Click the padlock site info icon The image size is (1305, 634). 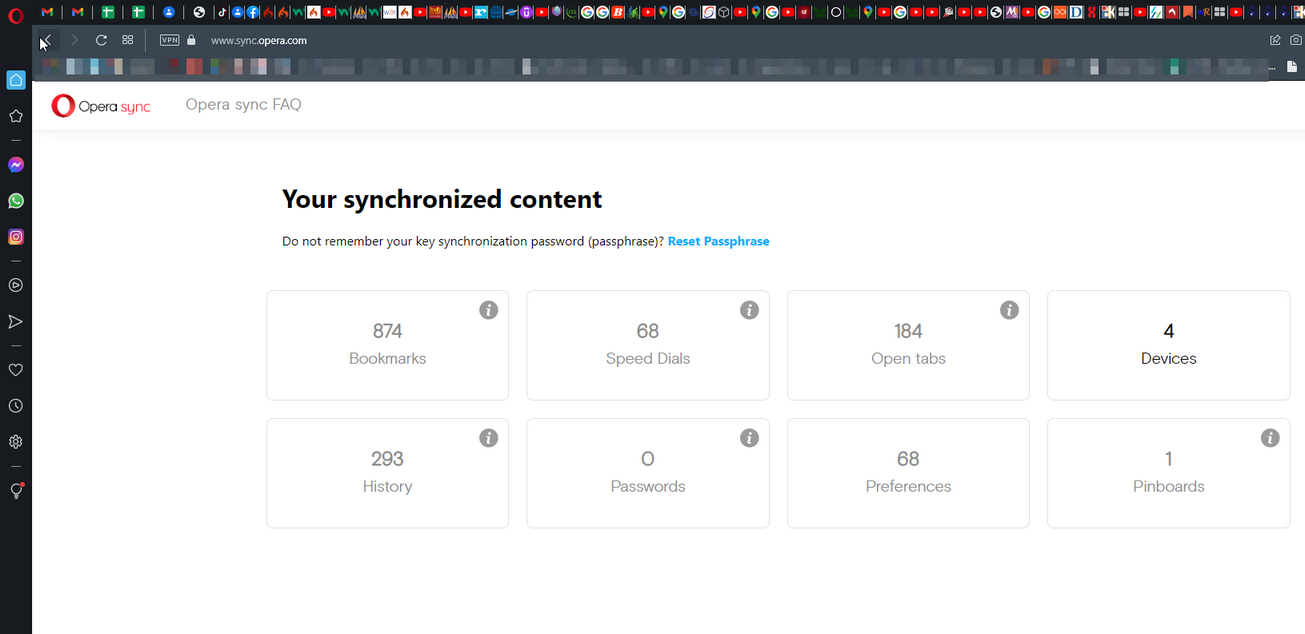[x=192, y=40]
